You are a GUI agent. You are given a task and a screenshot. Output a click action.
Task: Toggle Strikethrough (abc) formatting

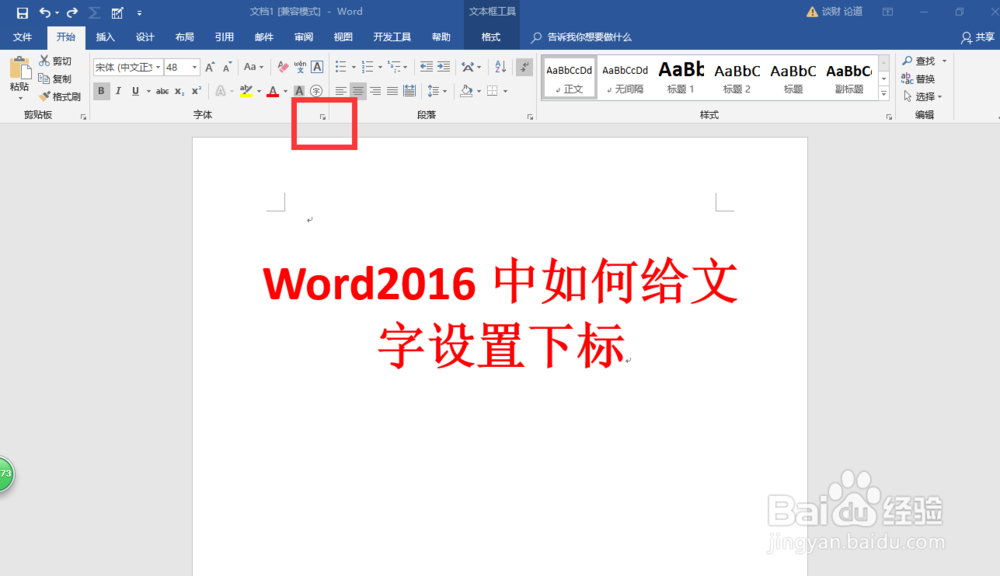click(163, 91)
